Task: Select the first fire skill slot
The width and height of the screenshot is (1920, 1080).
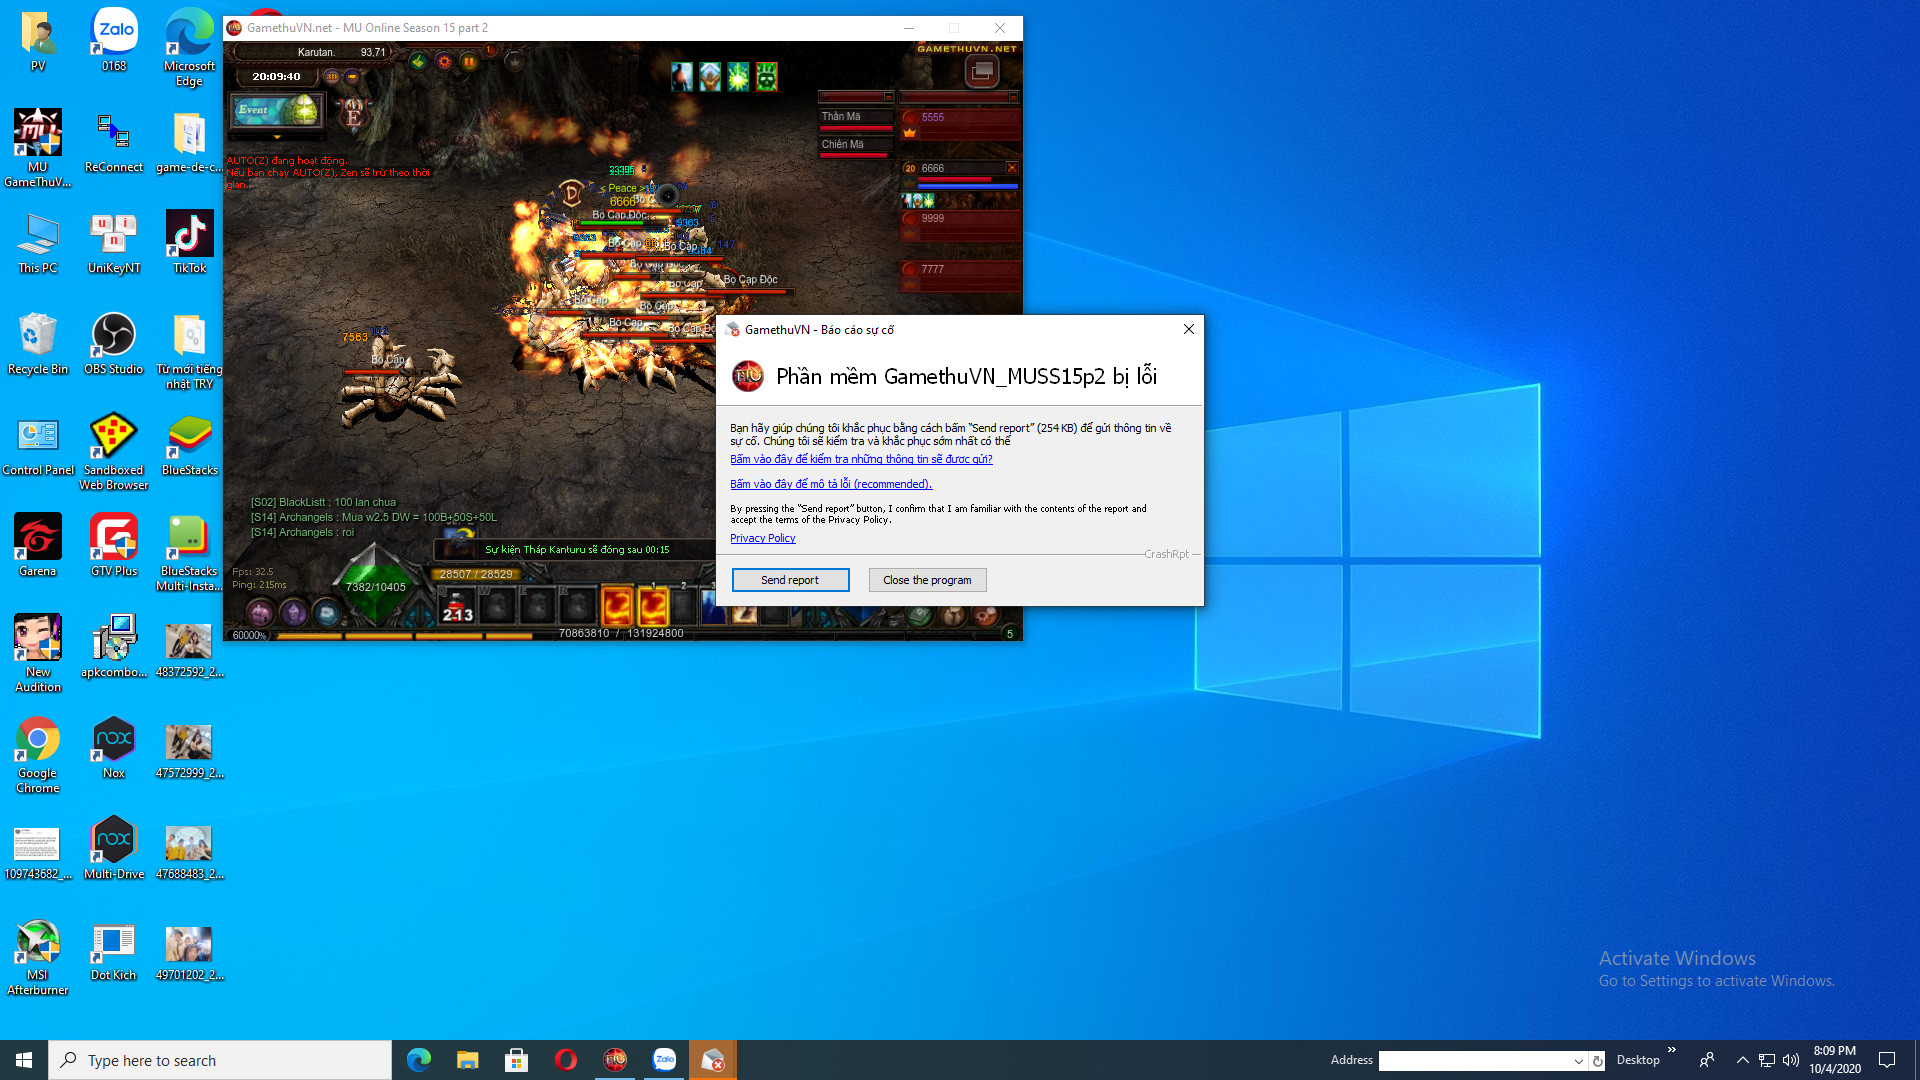Action: point(617,607)
